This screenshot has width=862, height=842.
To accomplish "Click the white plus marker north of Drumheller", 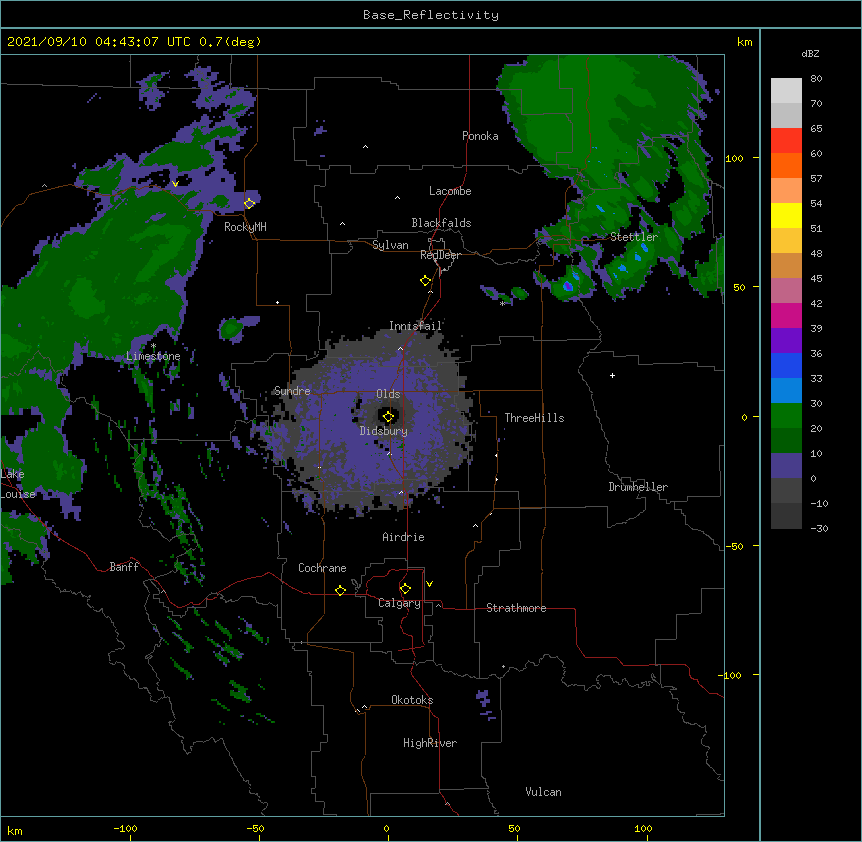I will click(x=612, y=375).
